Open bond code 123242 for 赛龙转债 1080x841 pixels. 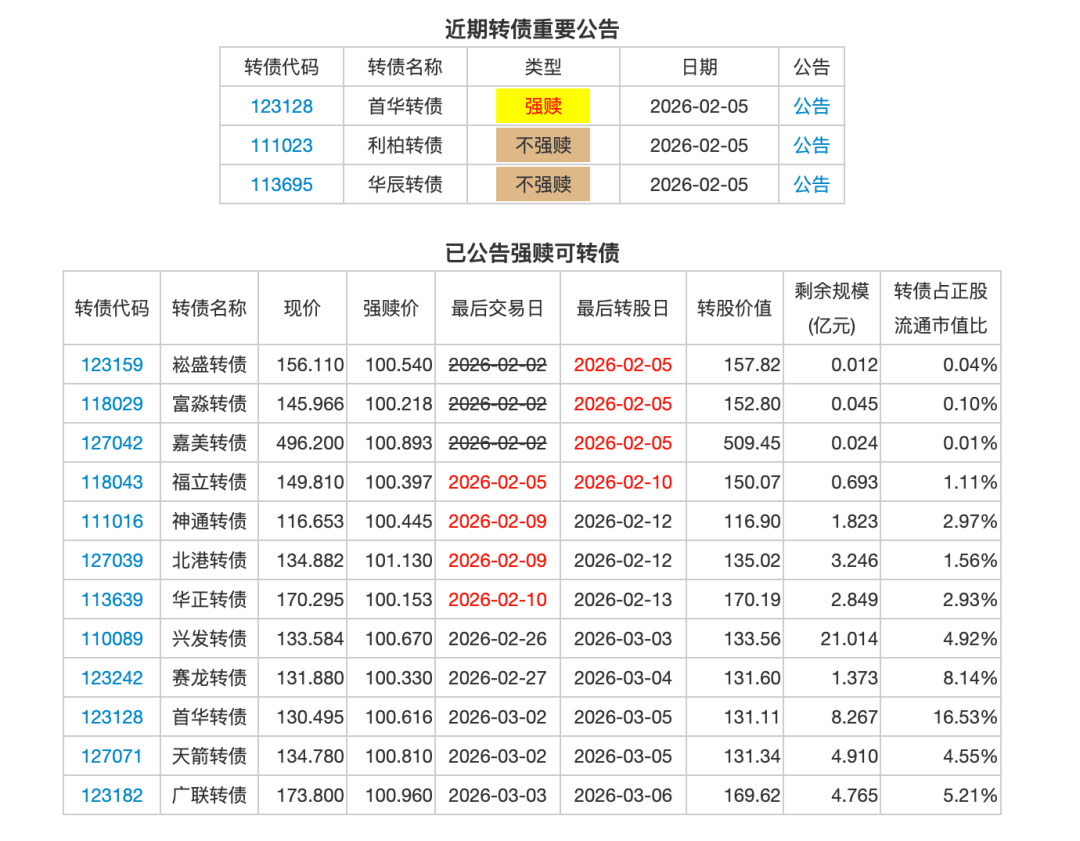click(111, 677)
